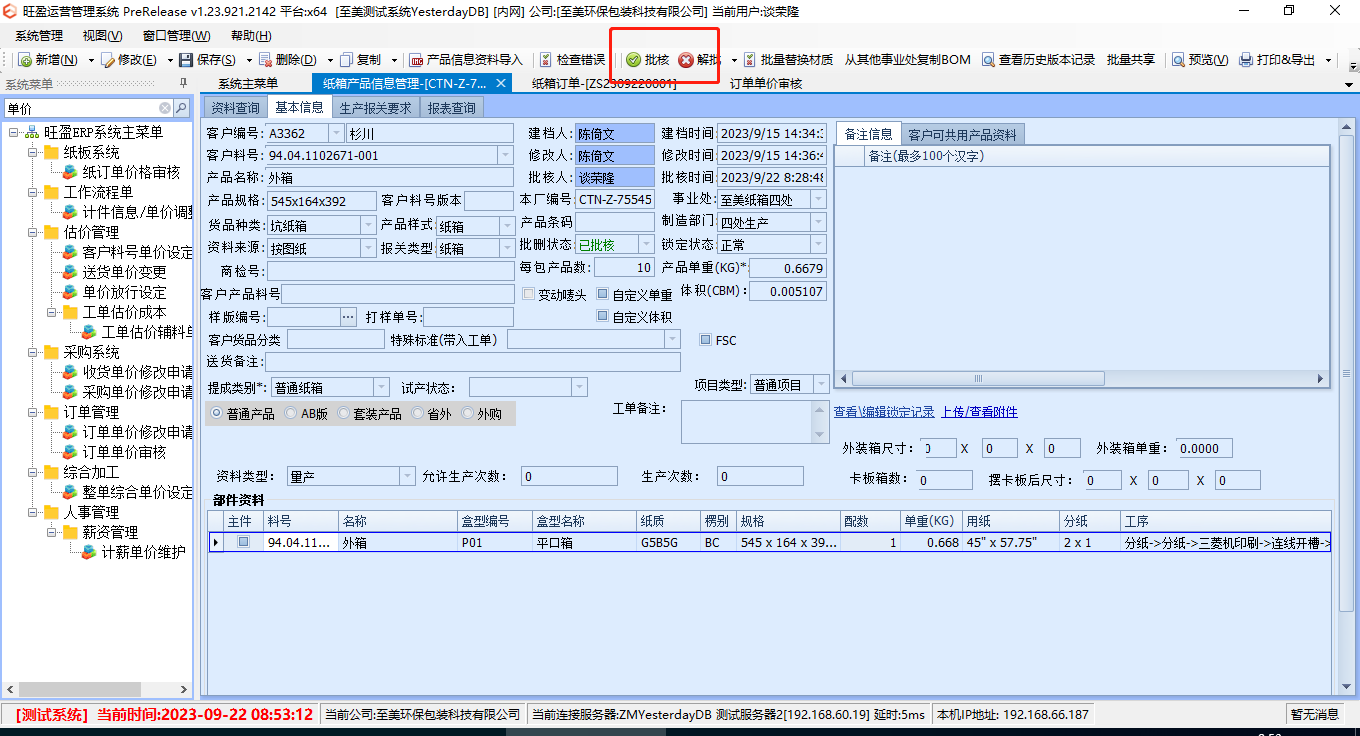Click the 查看\编辑锁定记录 link
1360x736 pixels.
(x=884, y=412)
